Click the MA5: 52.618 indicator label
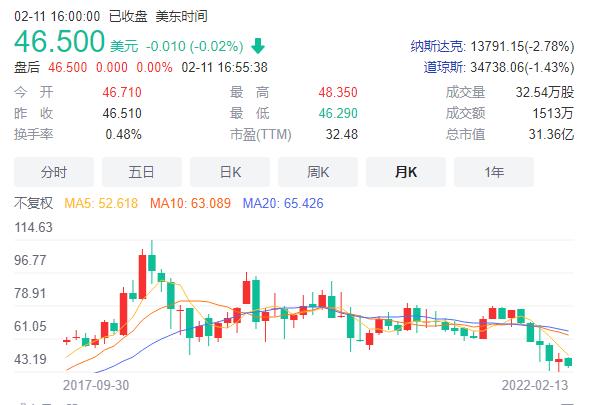 click(101, 203)
